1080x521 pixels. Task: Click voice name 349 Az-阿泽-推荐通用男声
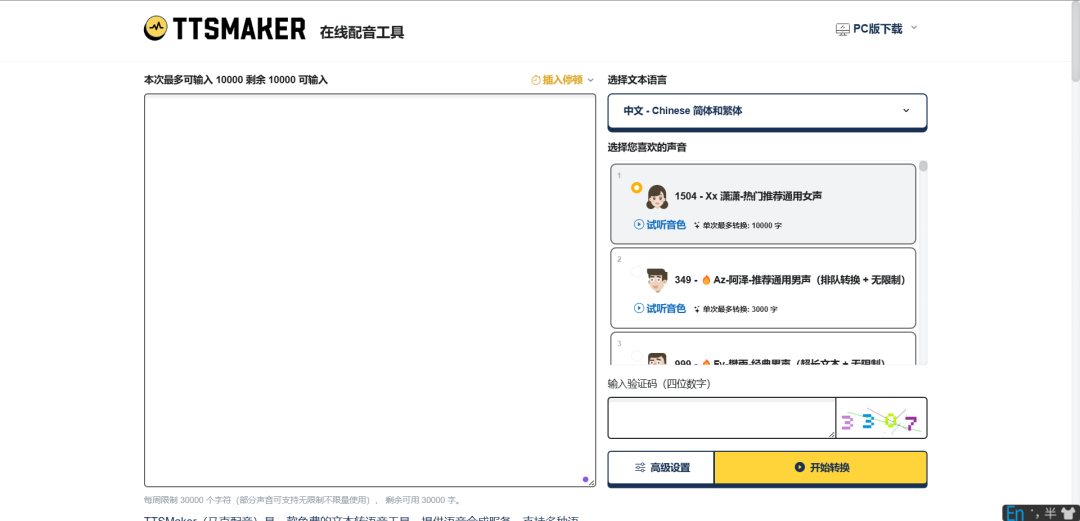pos(790,280)
